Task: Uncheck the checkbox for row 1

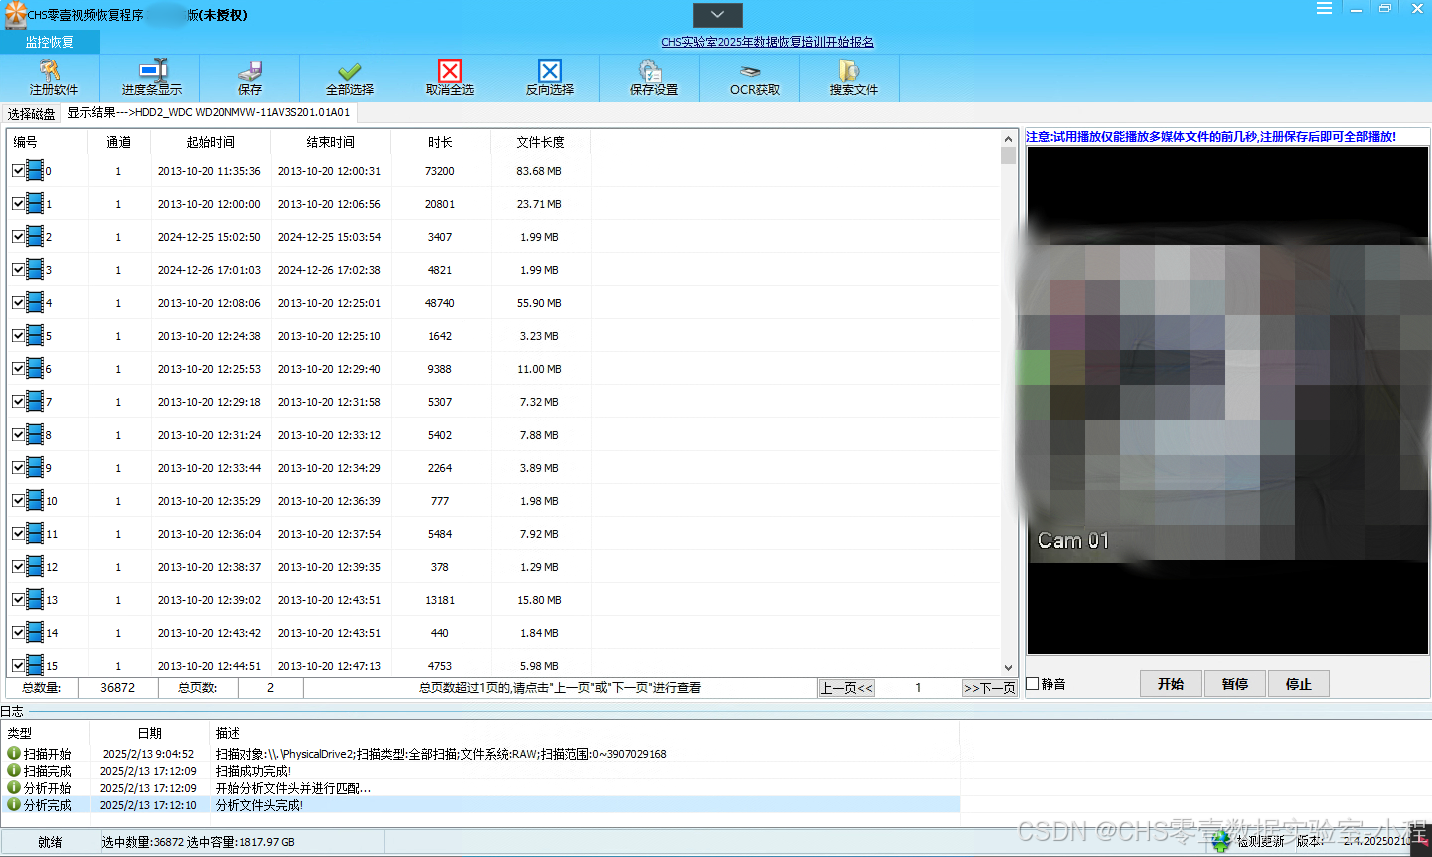Action: 18,204
